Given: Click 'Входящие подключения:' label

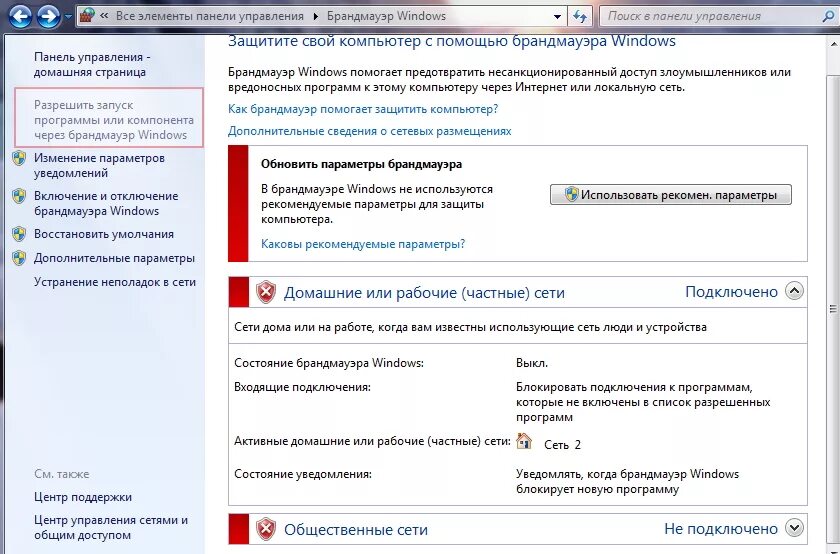Looking at the screenshot, I should 302,387.
